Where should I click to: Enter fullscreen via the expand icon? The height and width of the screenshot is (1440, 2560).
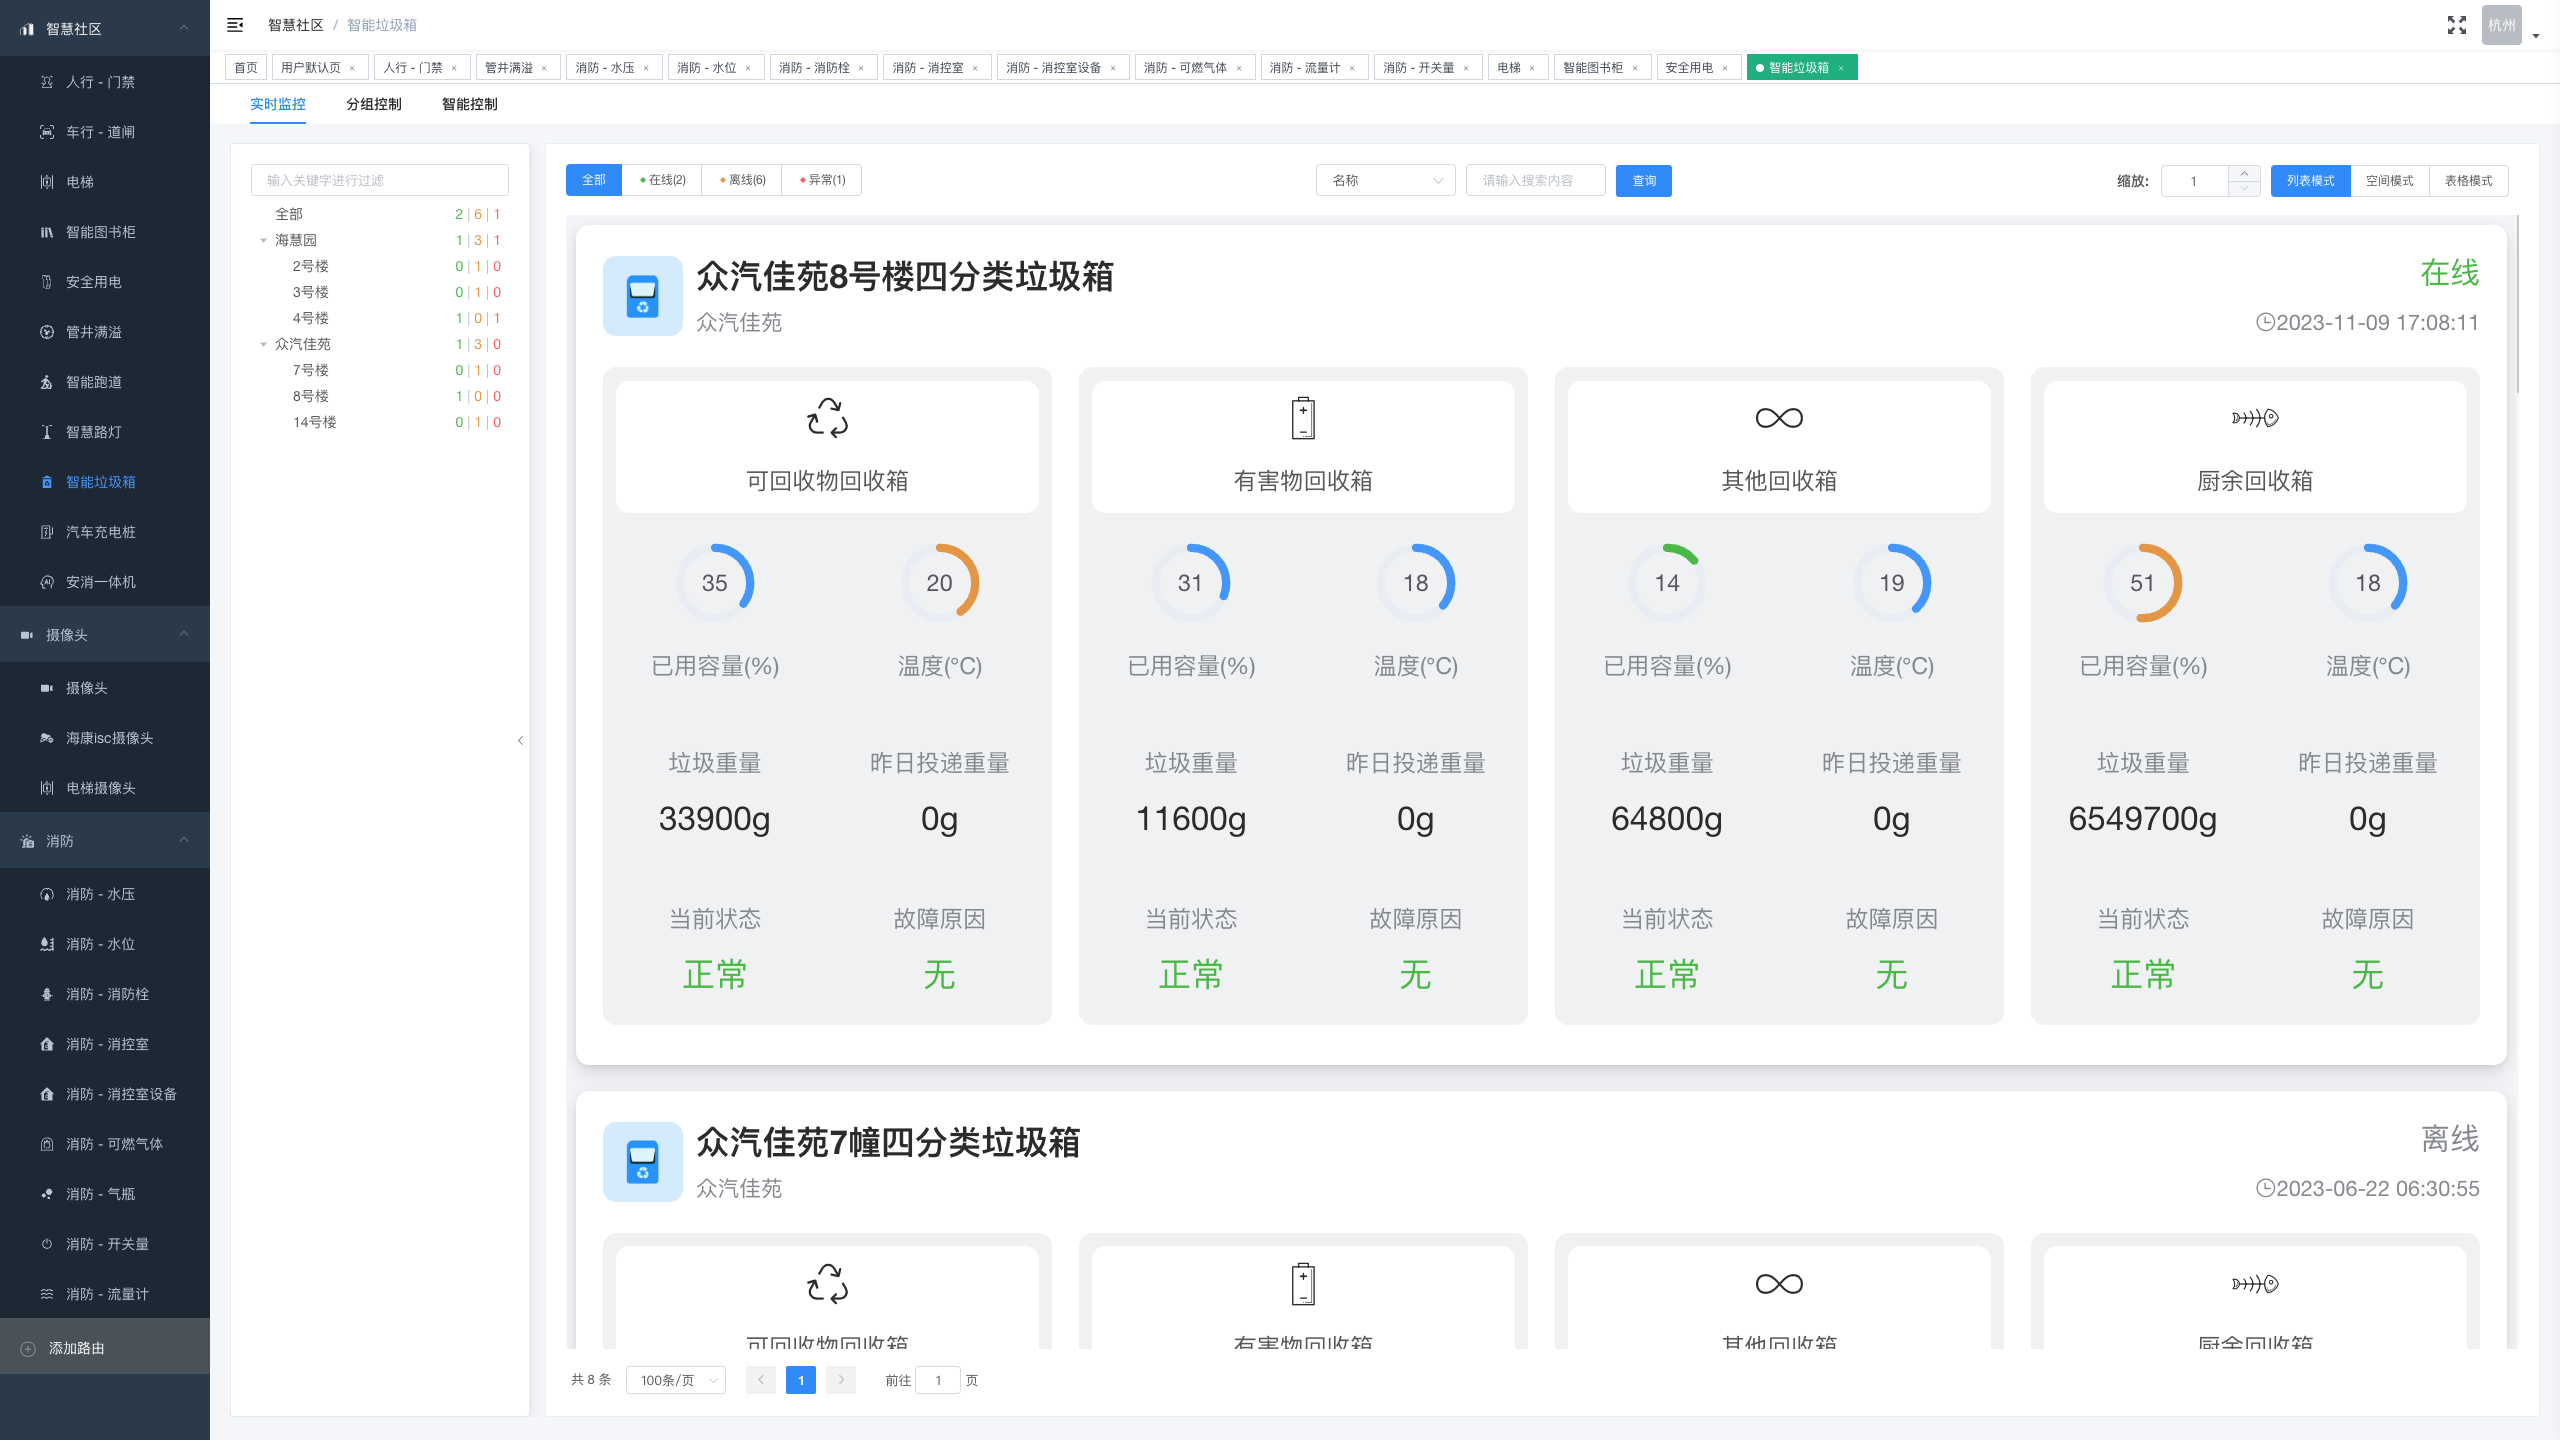(x=2457, y=25)
